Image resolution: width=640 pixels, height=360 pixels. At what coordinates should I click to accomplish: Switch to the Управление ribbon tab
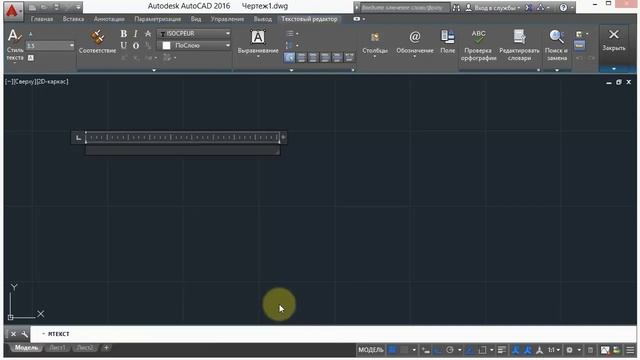(x=227, y=19)
